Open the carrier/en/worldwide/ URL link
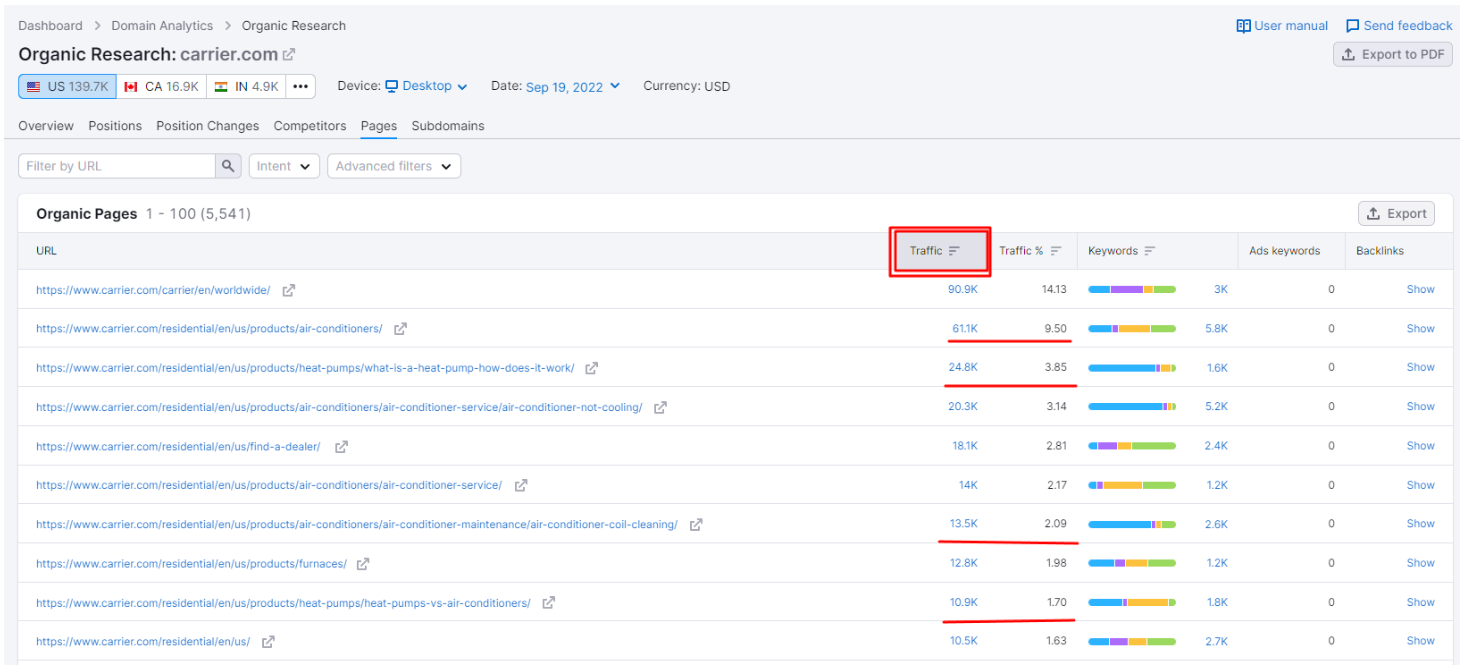 pyautogui.click(x=153, y=290)
